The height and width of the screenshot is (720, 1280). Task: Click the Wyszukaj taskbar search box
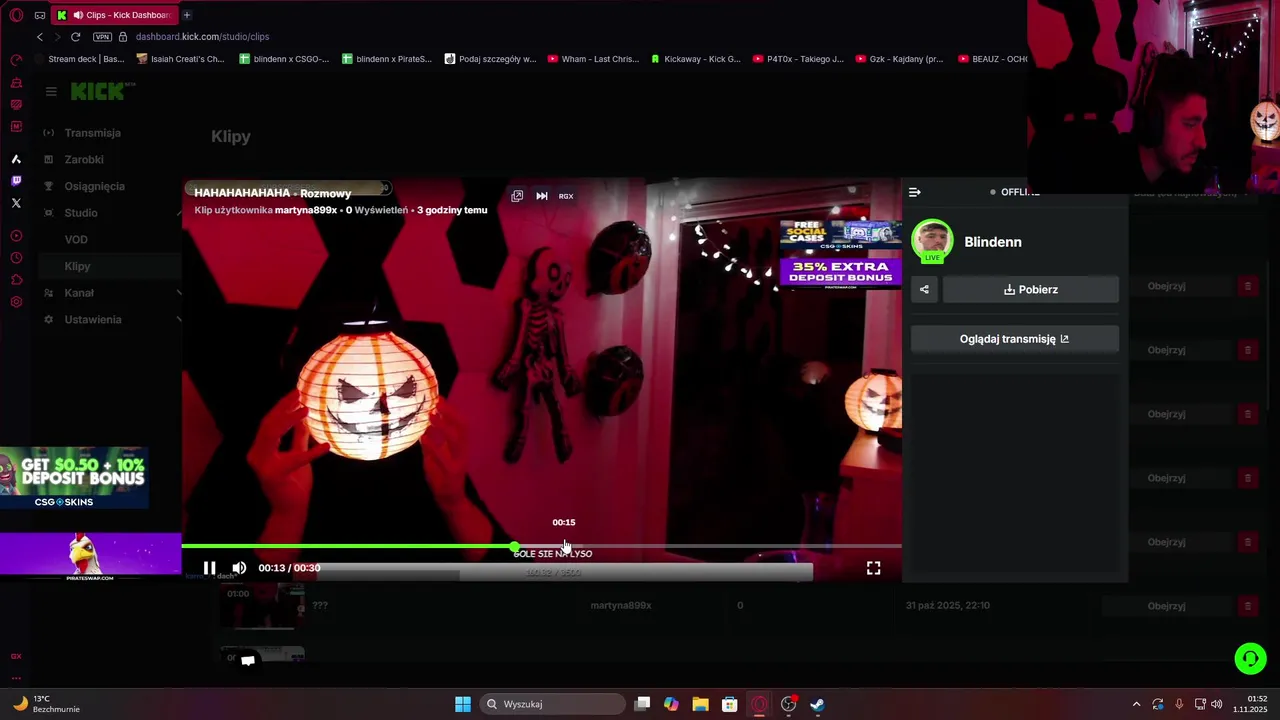pos(553,704)
